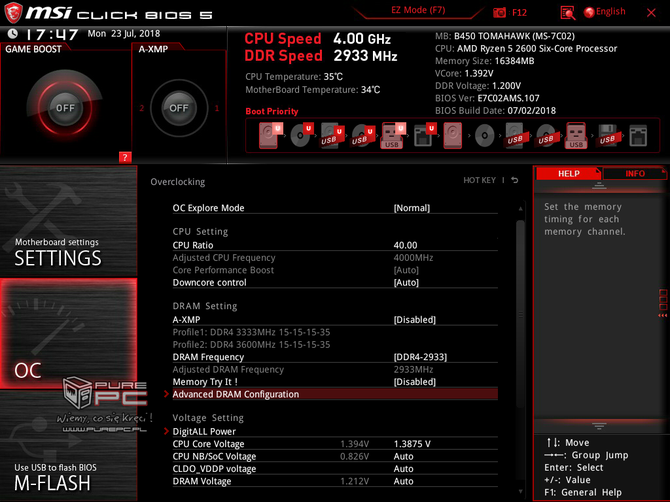Screen dimensions: 670x502
Task: Select the UEFI hard disk boot icon
Action: 269,135
